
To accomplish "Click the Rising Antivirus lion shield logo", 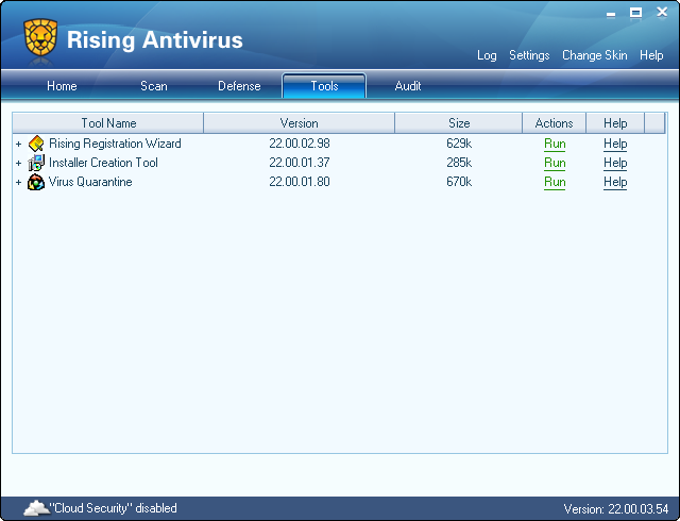I will point(40,37).
